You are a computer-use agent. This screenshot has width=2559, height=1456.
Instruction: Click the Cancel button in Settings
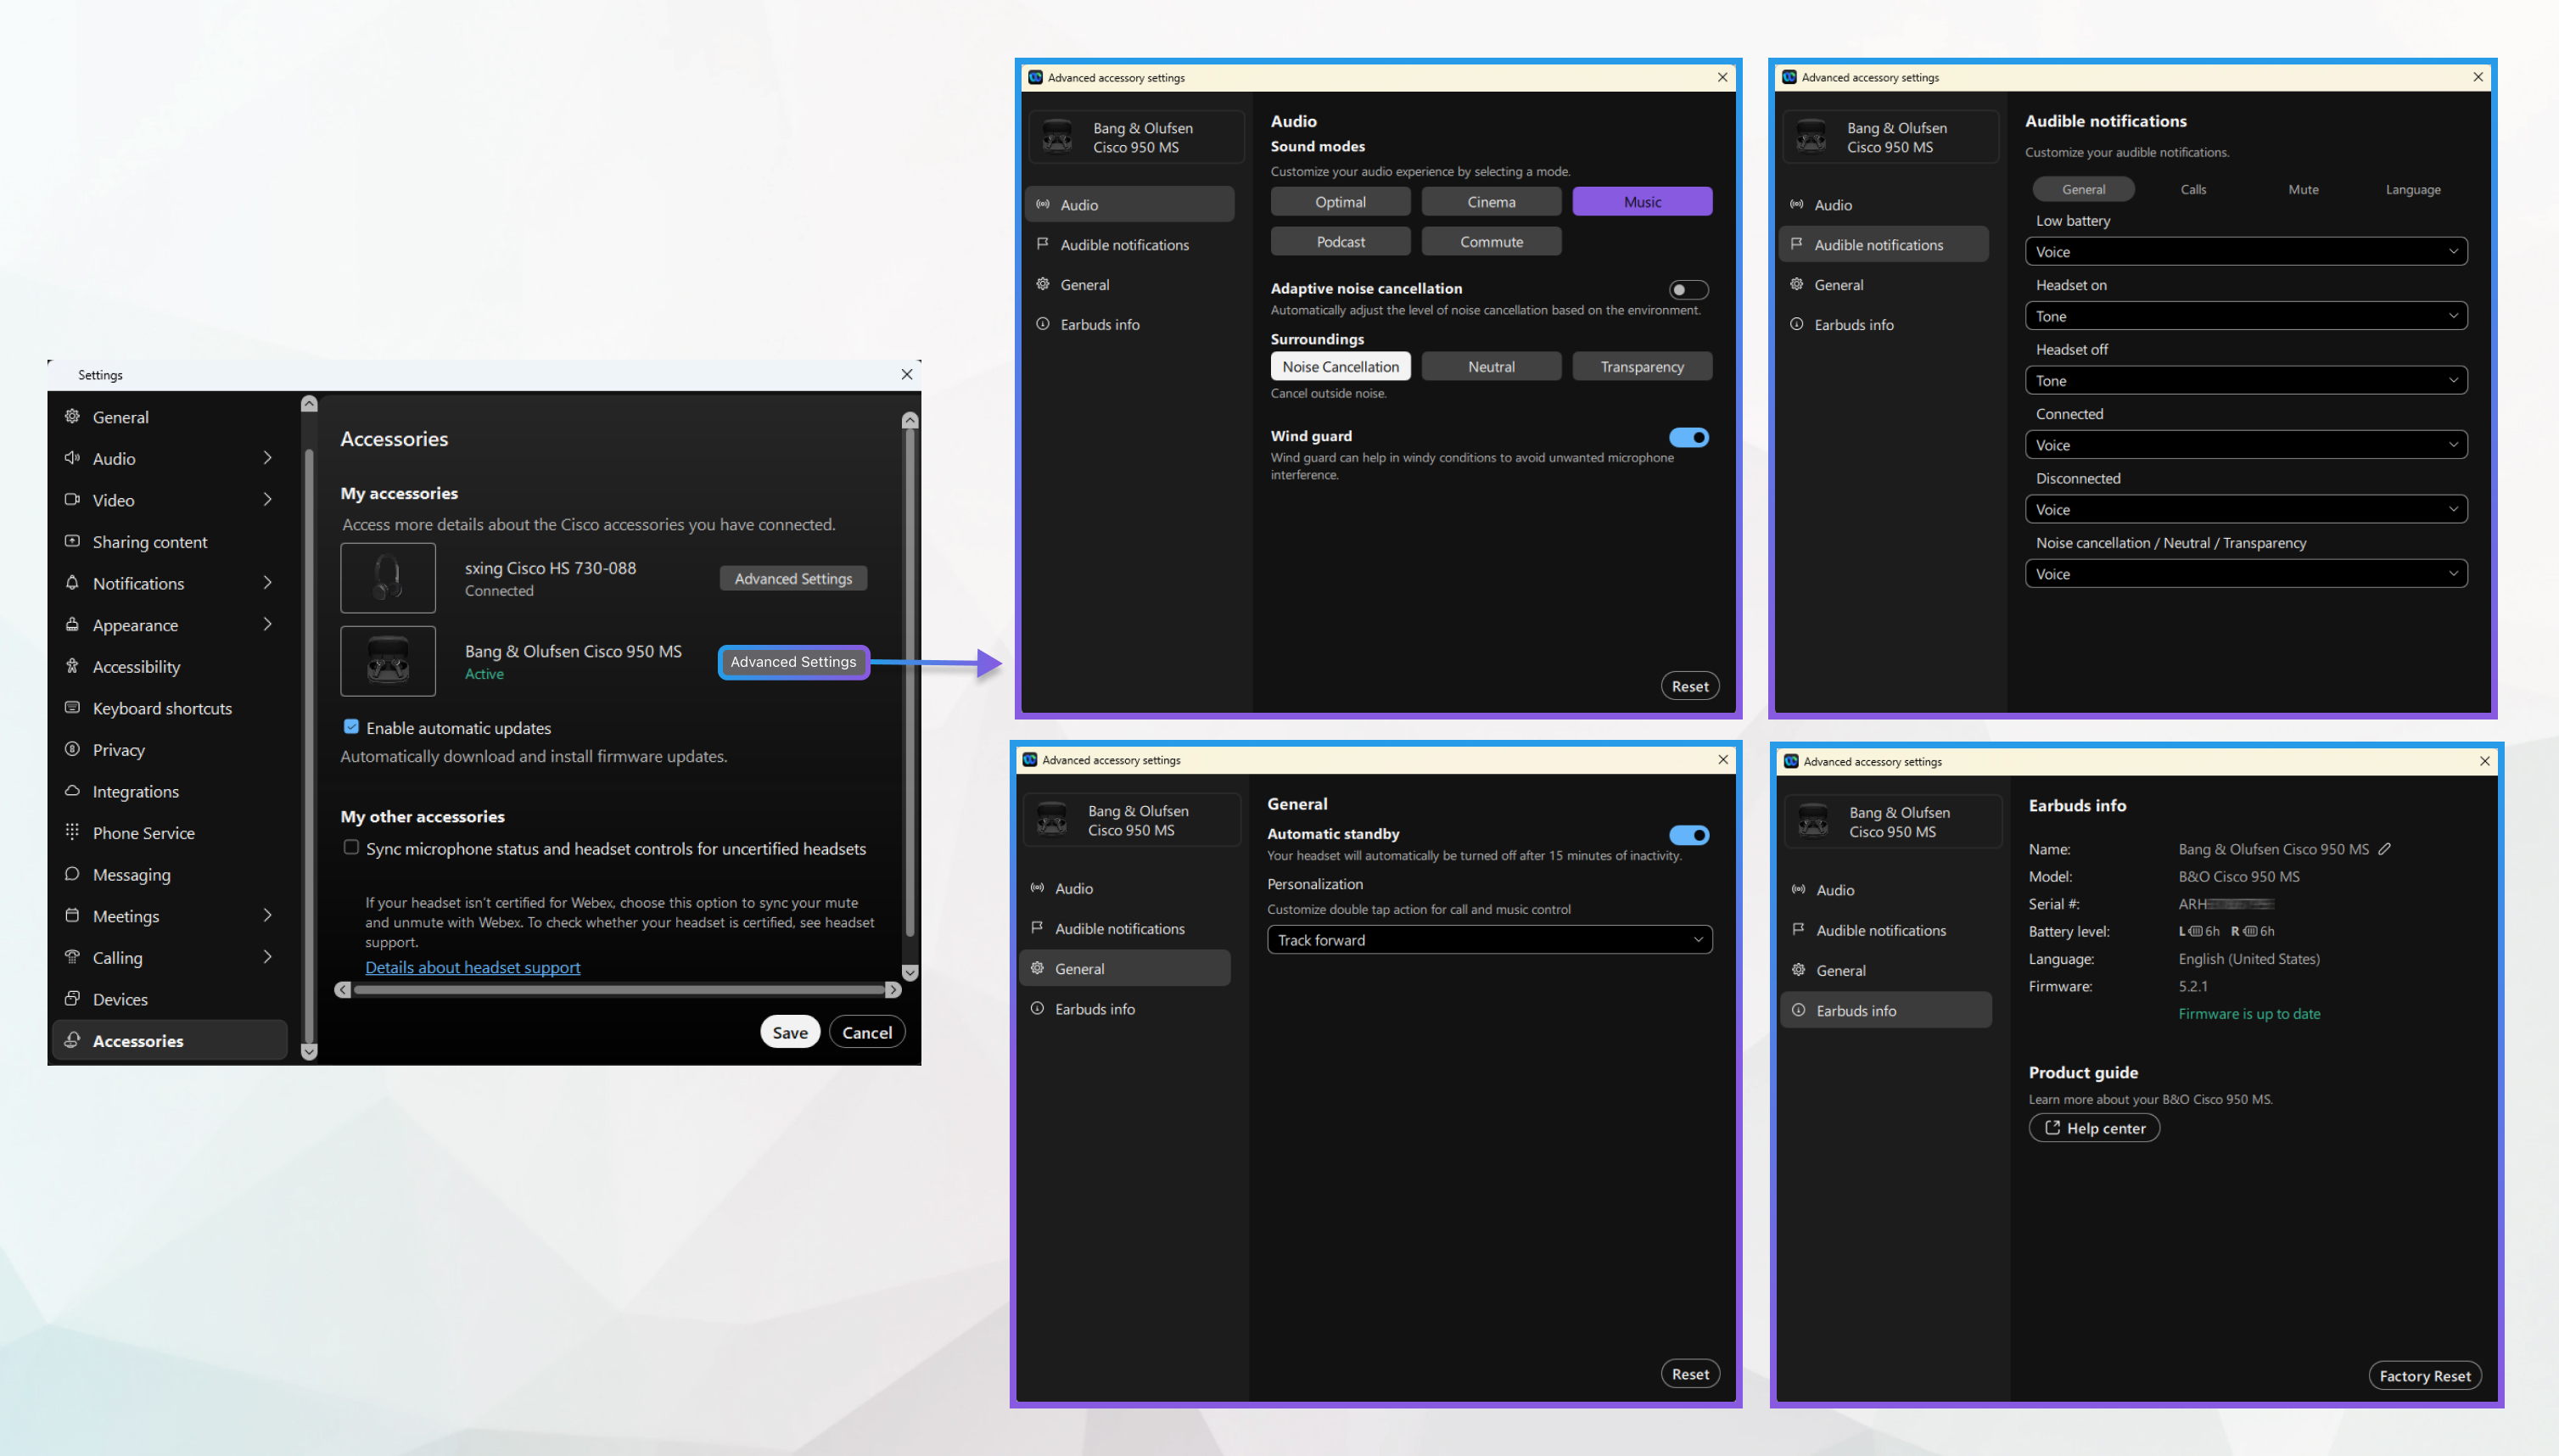pyautogui.click(x=867, y=1032)
